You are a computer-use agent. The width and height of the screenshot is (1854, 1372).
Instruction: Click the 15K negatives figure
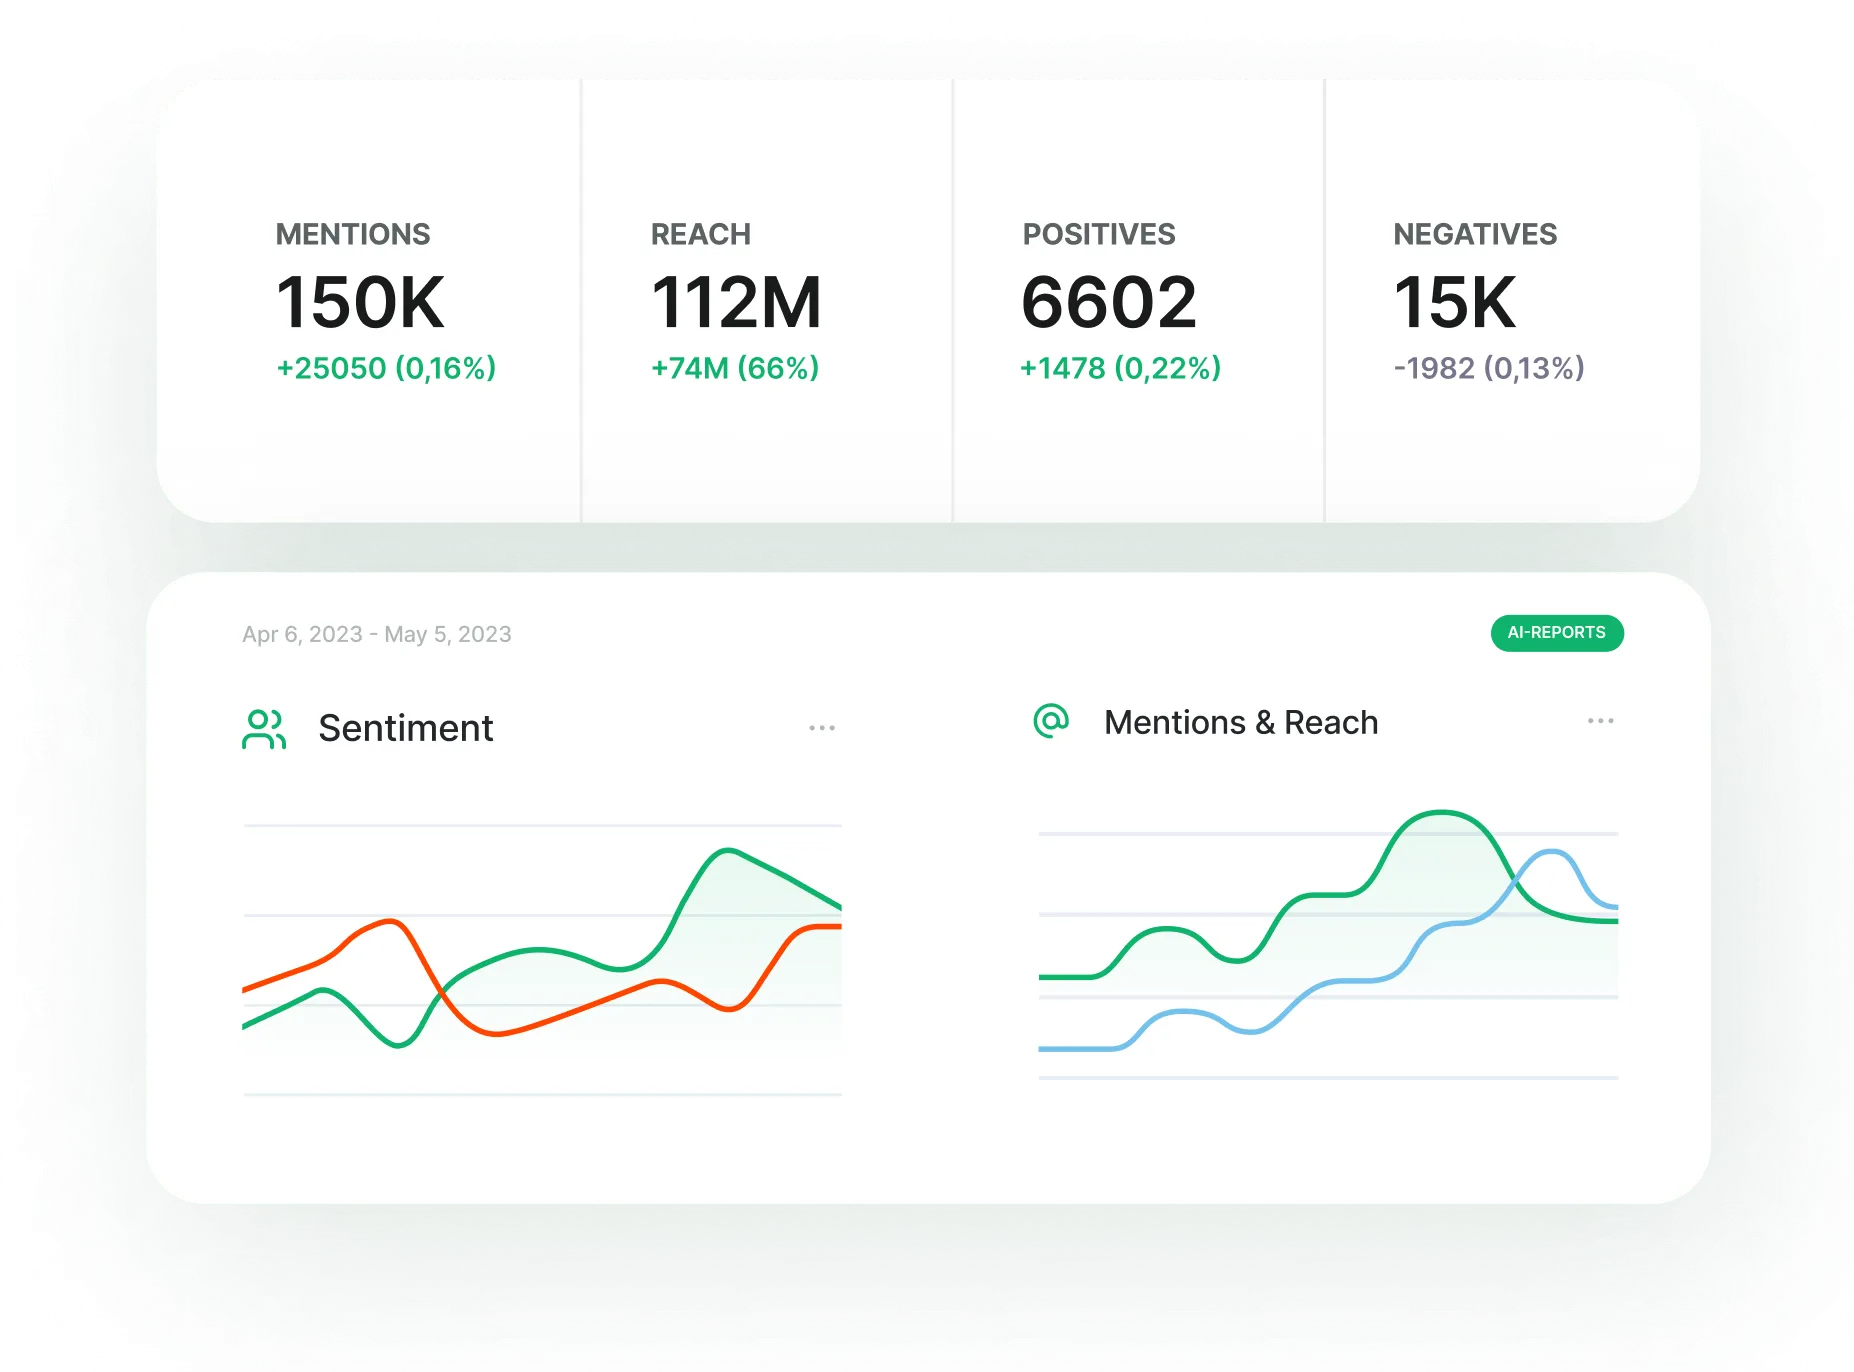click(1454, 303)
